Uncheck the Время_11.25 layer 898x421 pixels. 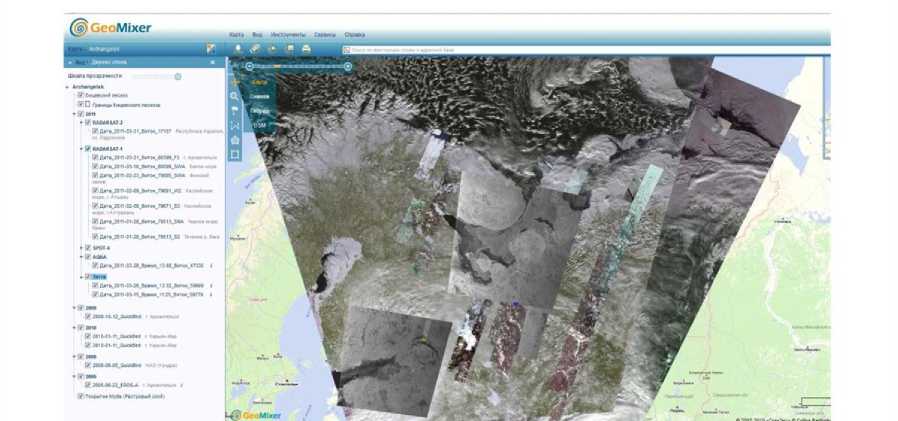coord(95,294)
